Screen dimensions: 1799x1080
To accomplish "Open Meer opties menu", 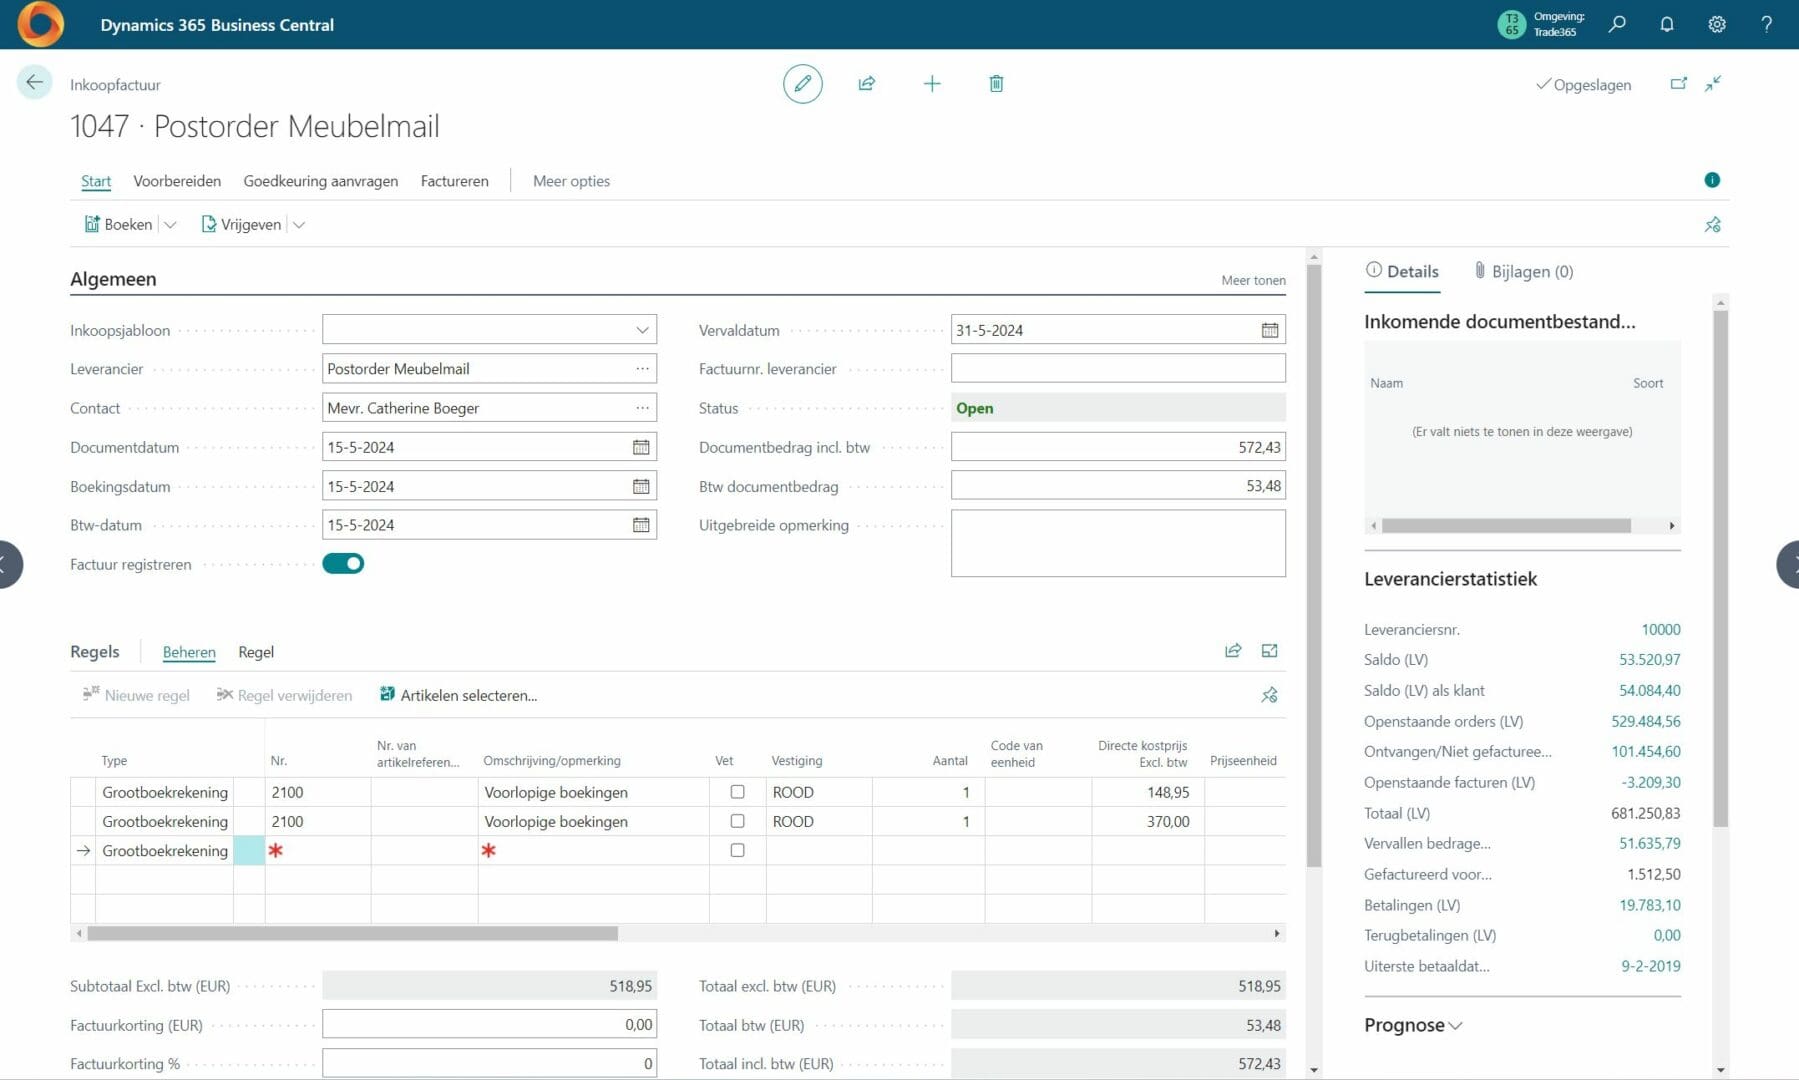I will coord(571,181).
